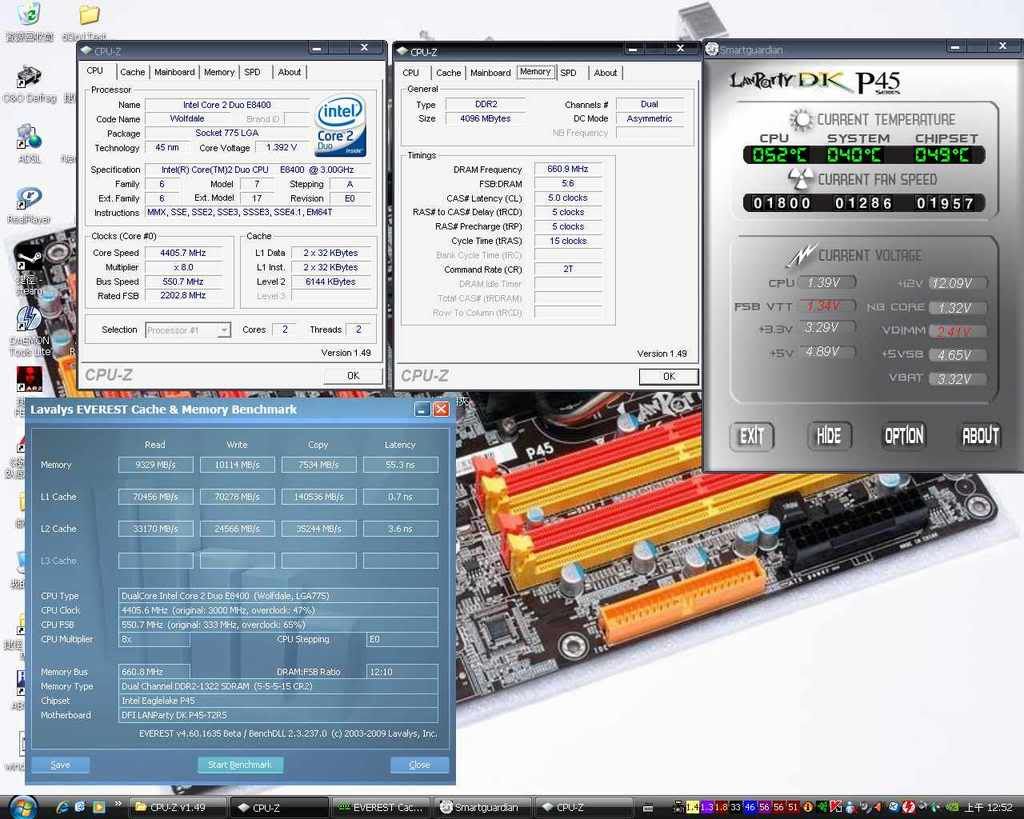Select the SPD tab in the CPU-Z processor window
This screenshot has height=819, width=1024.
pyautogui.click(x=252, y=72)
